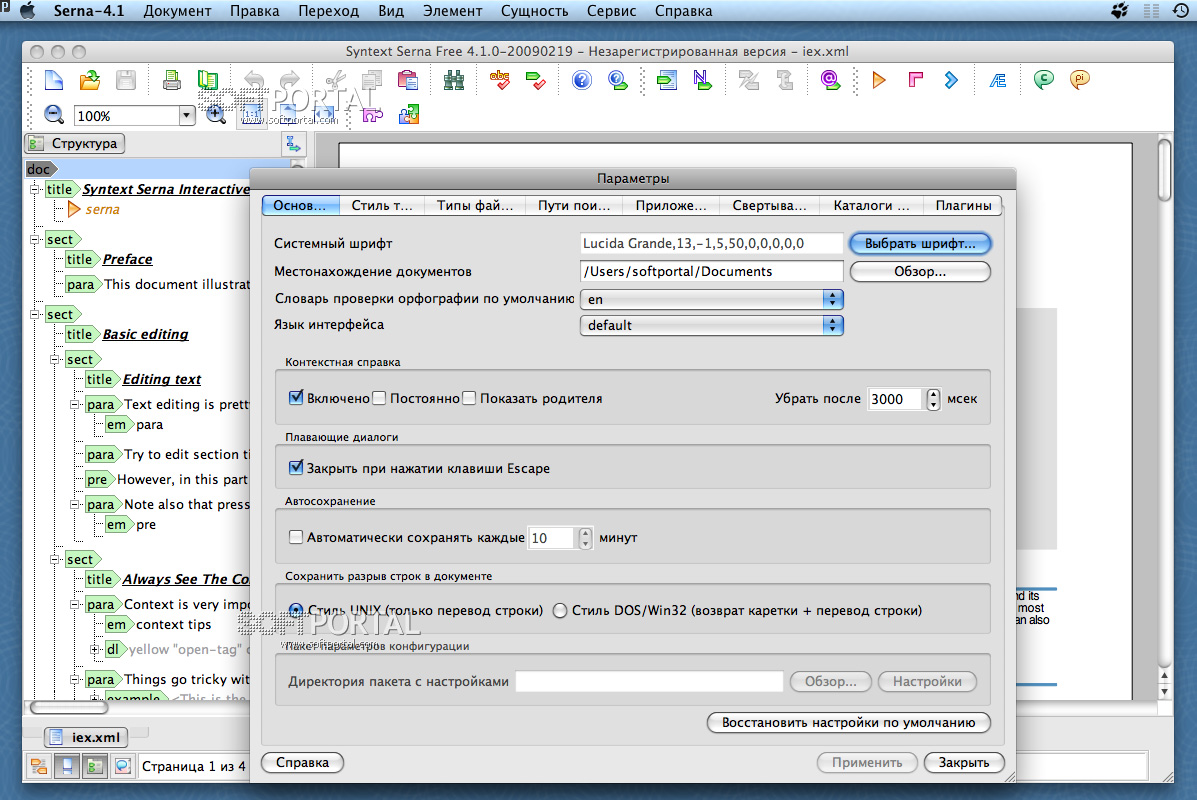This screenshot has height=800, width=1197.
Task: Open help with the blue question mark icon
Action: coord(582,80)
